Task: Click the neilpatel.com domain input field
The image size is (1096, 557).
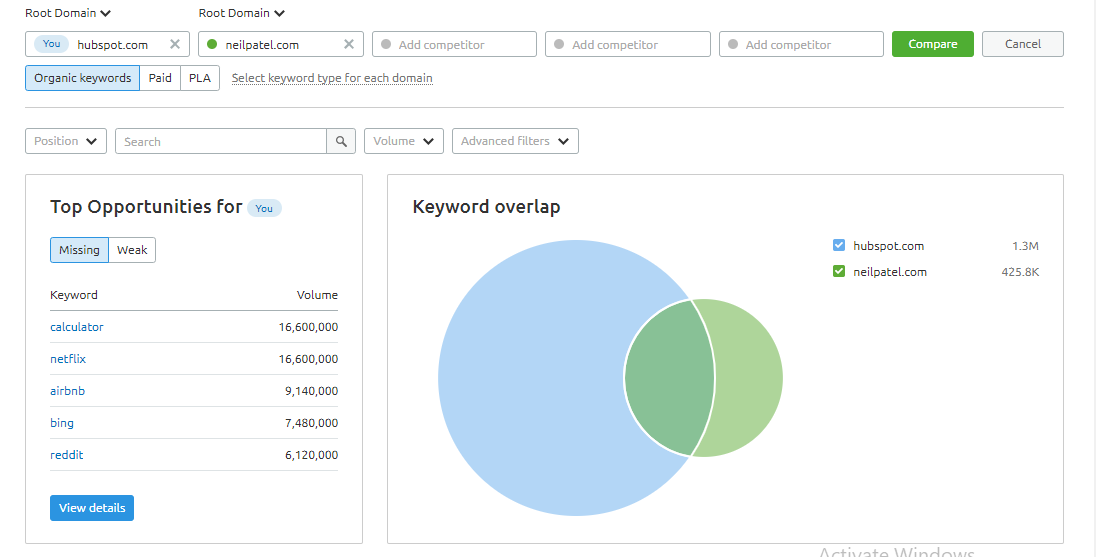Action: point(281,44)
